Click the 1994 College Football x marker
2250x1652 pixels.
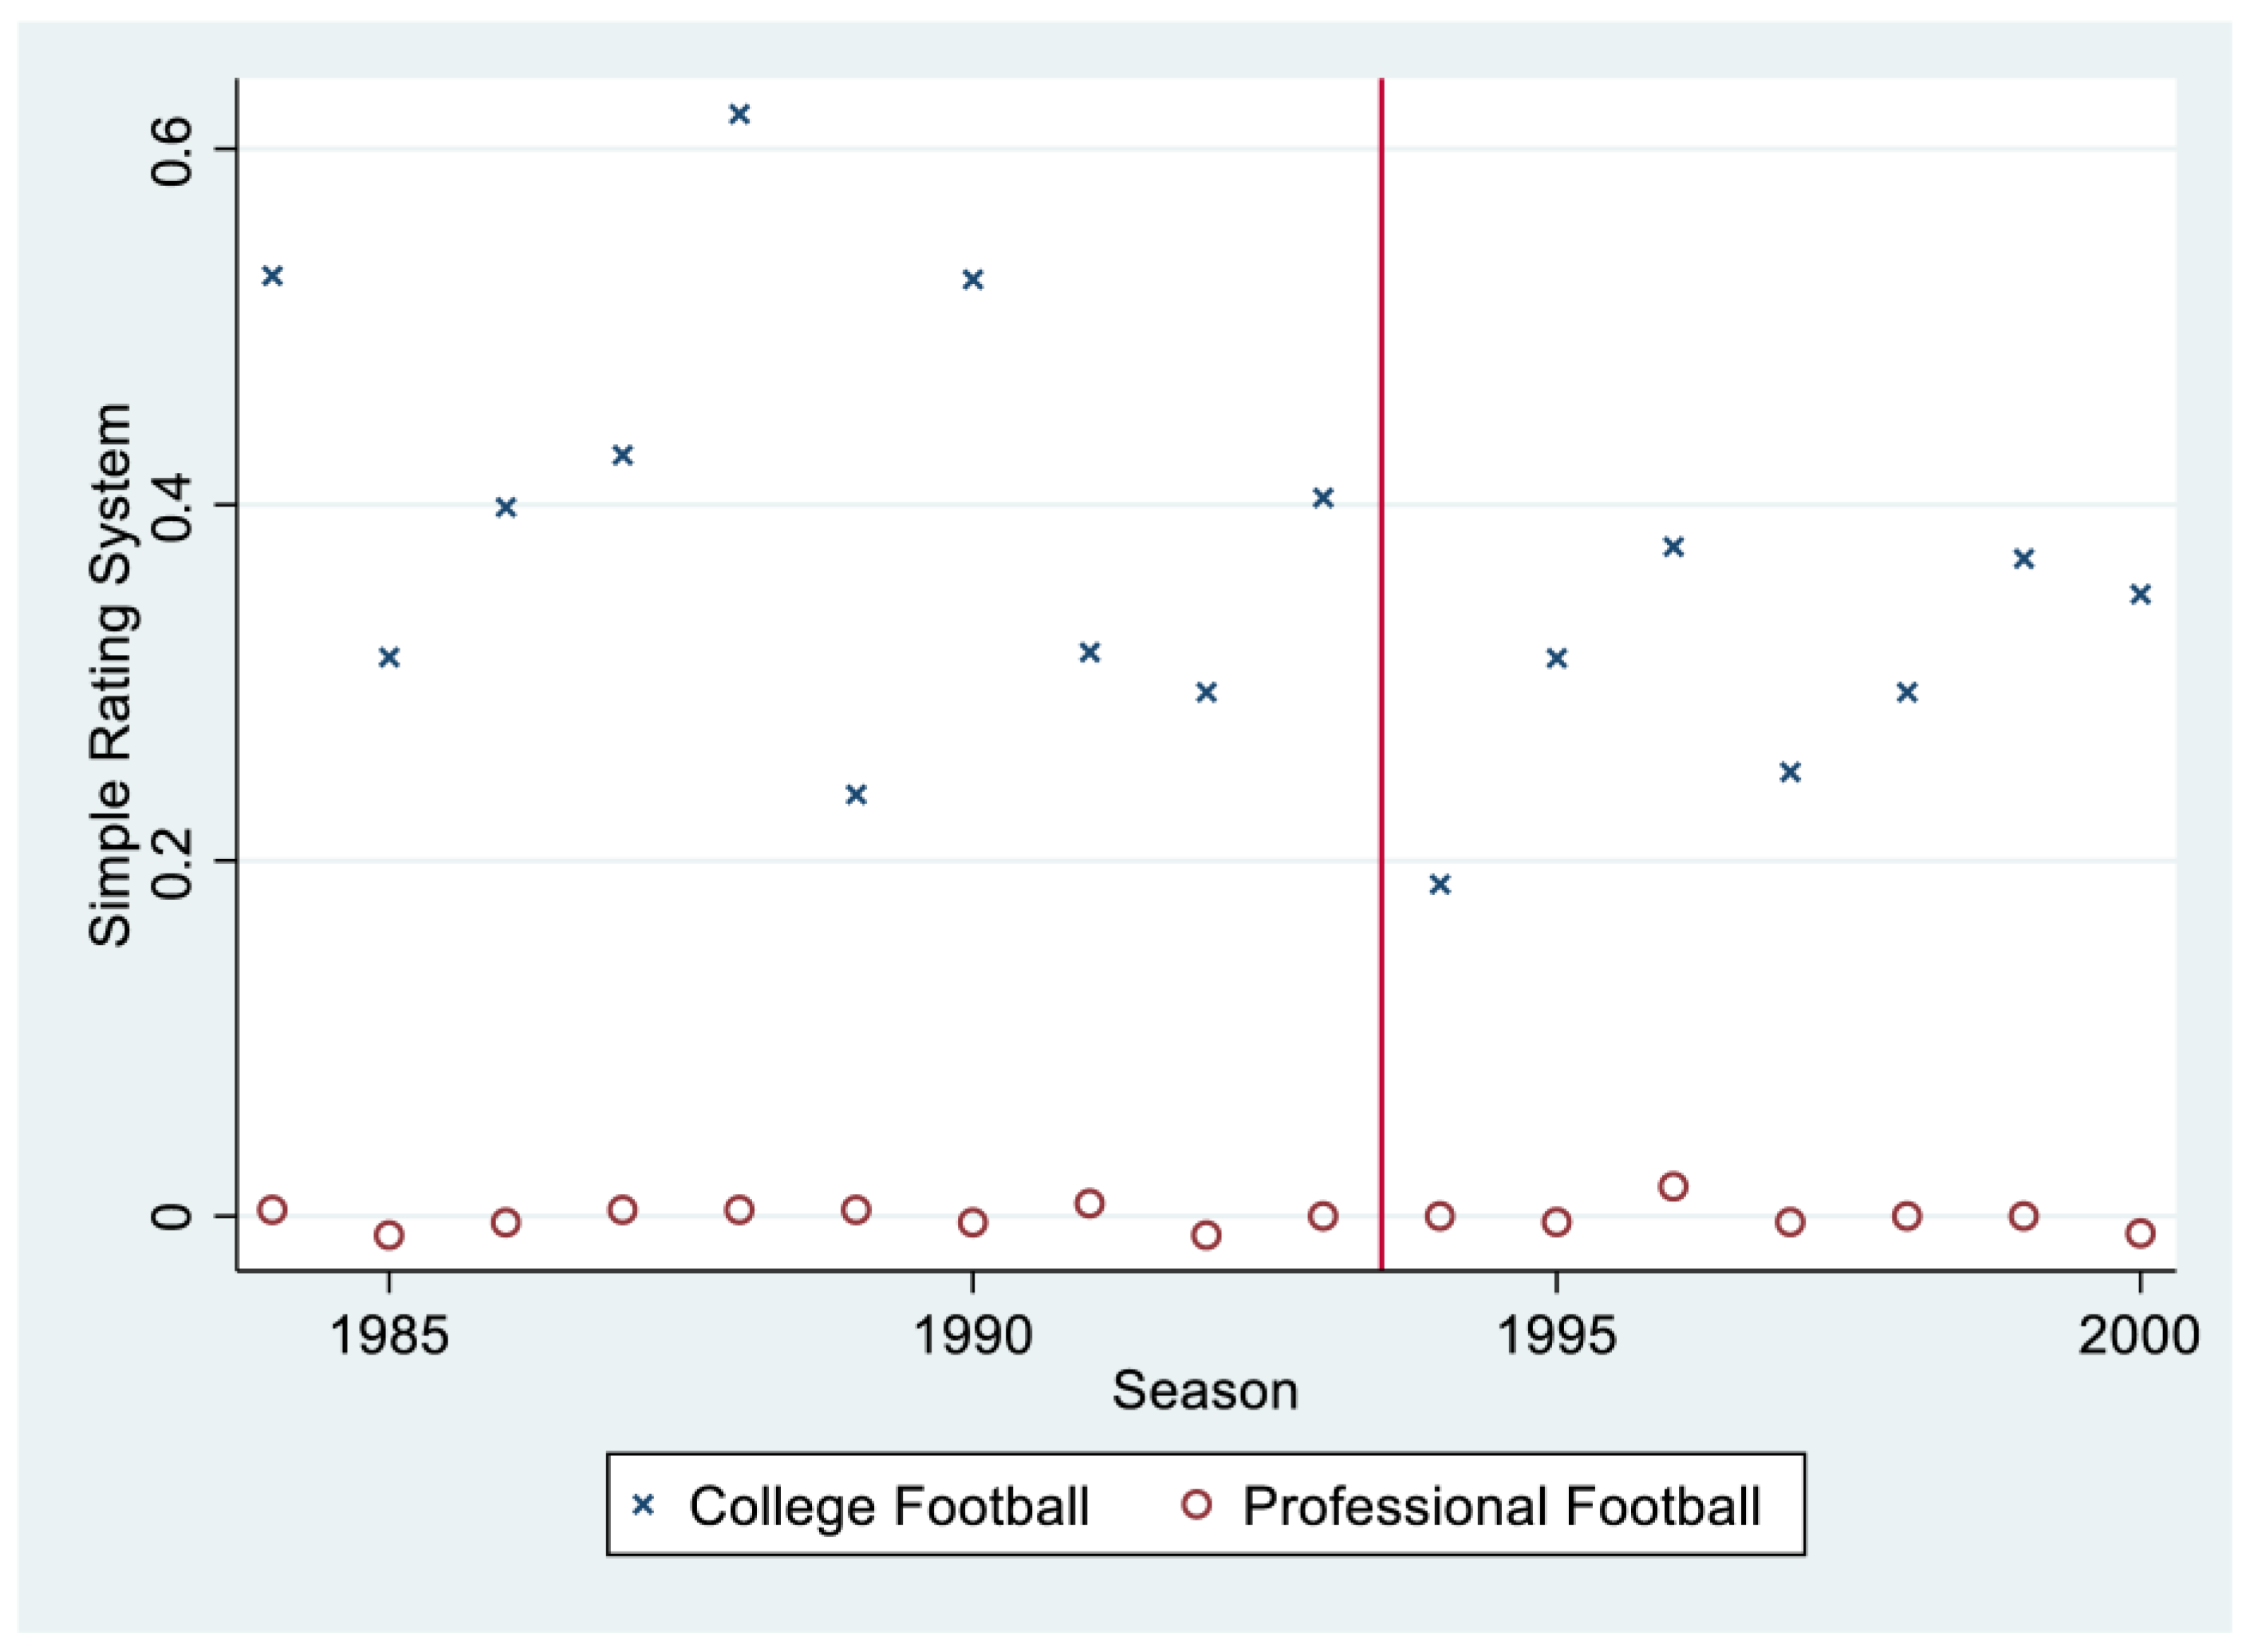[x=1440, y=884]
